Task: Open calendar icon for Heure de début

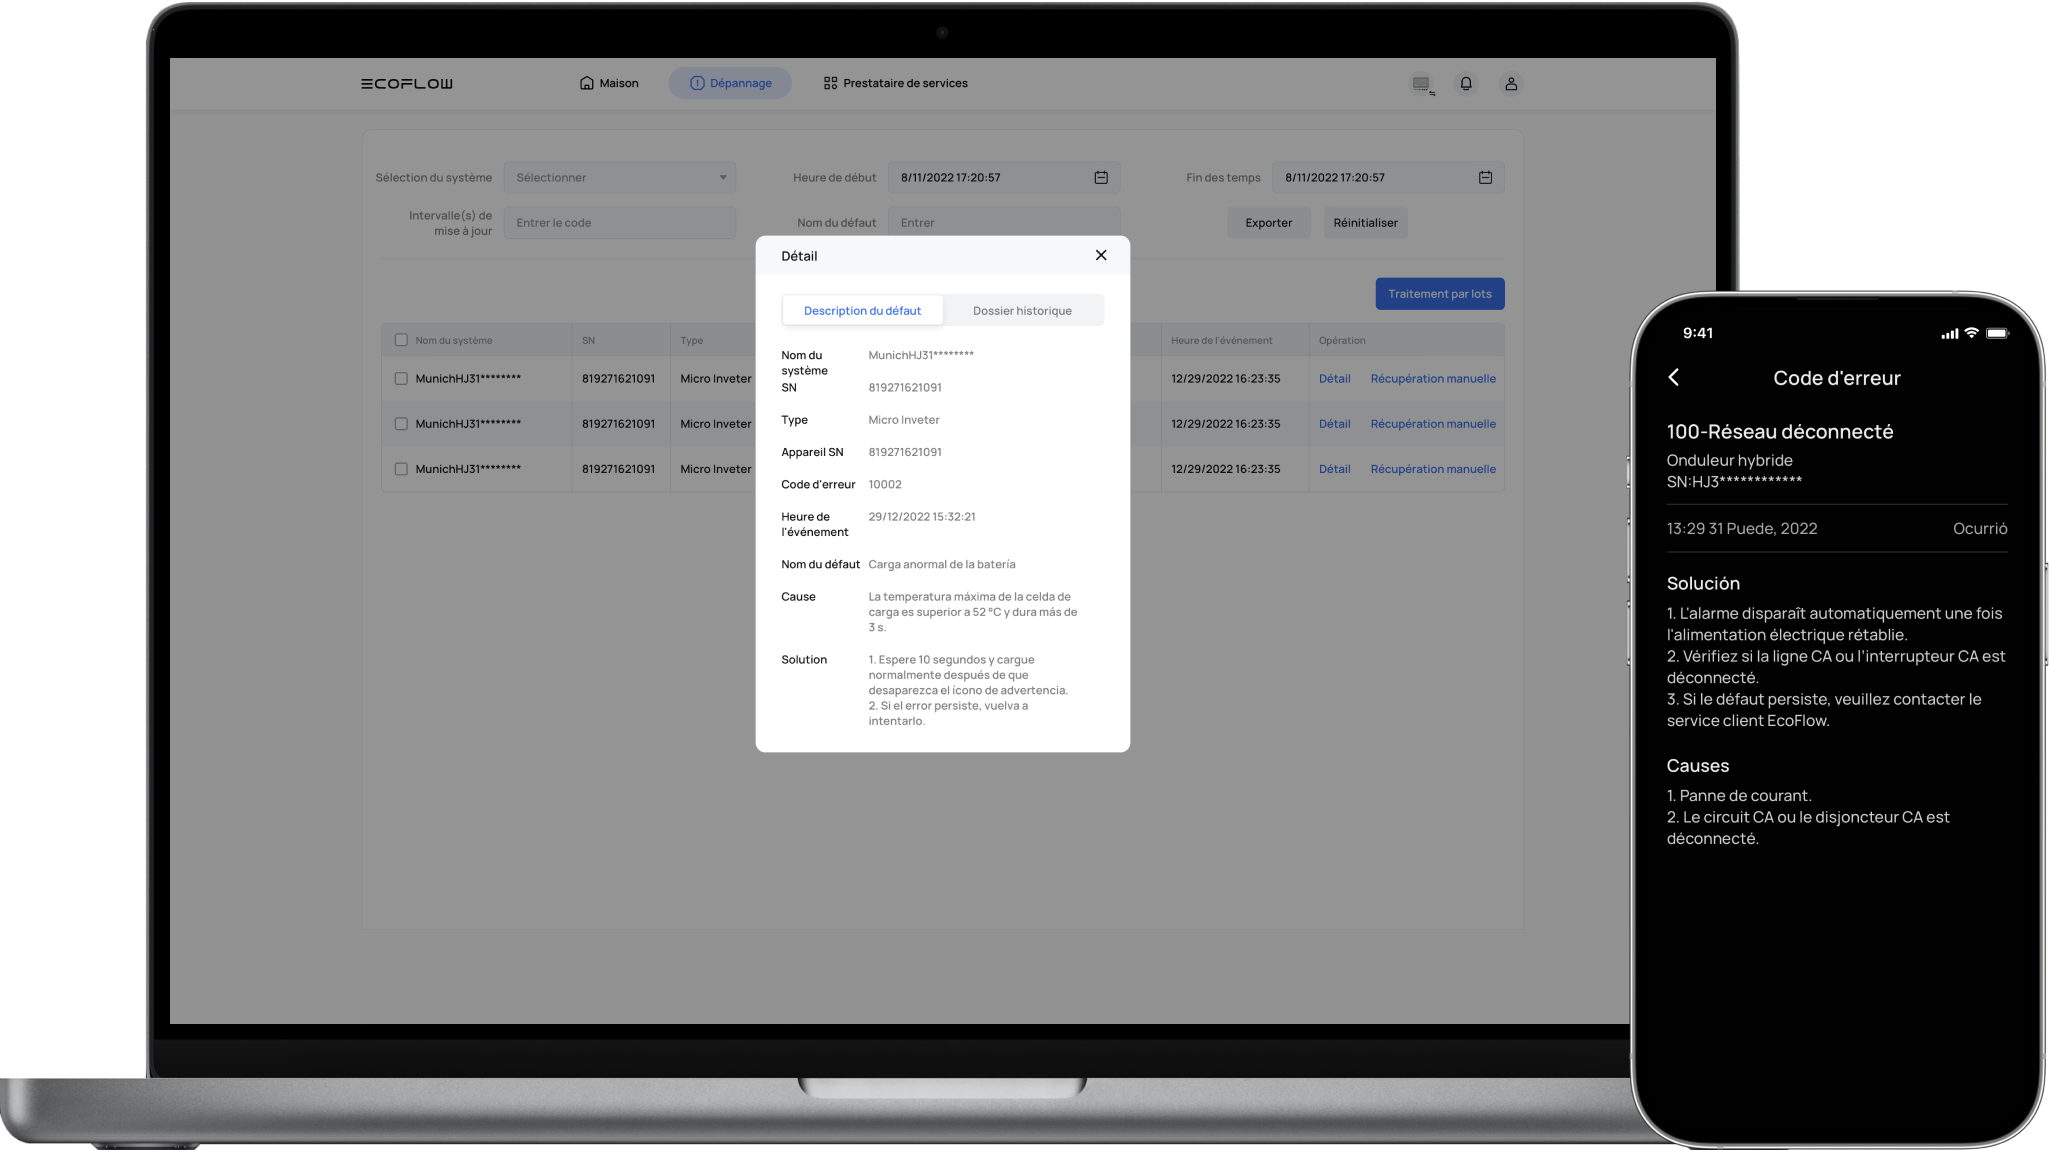Action: [x=1100, y=178]
